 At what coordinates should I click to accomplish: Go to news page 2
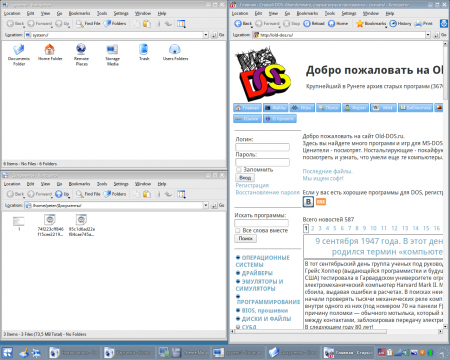pos(313,228)
